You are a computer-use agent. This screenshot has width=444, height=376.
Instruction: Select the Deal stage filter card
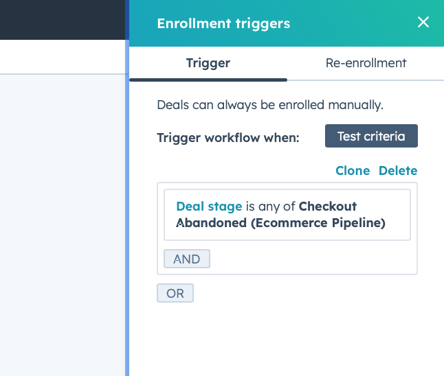point(287,215)
